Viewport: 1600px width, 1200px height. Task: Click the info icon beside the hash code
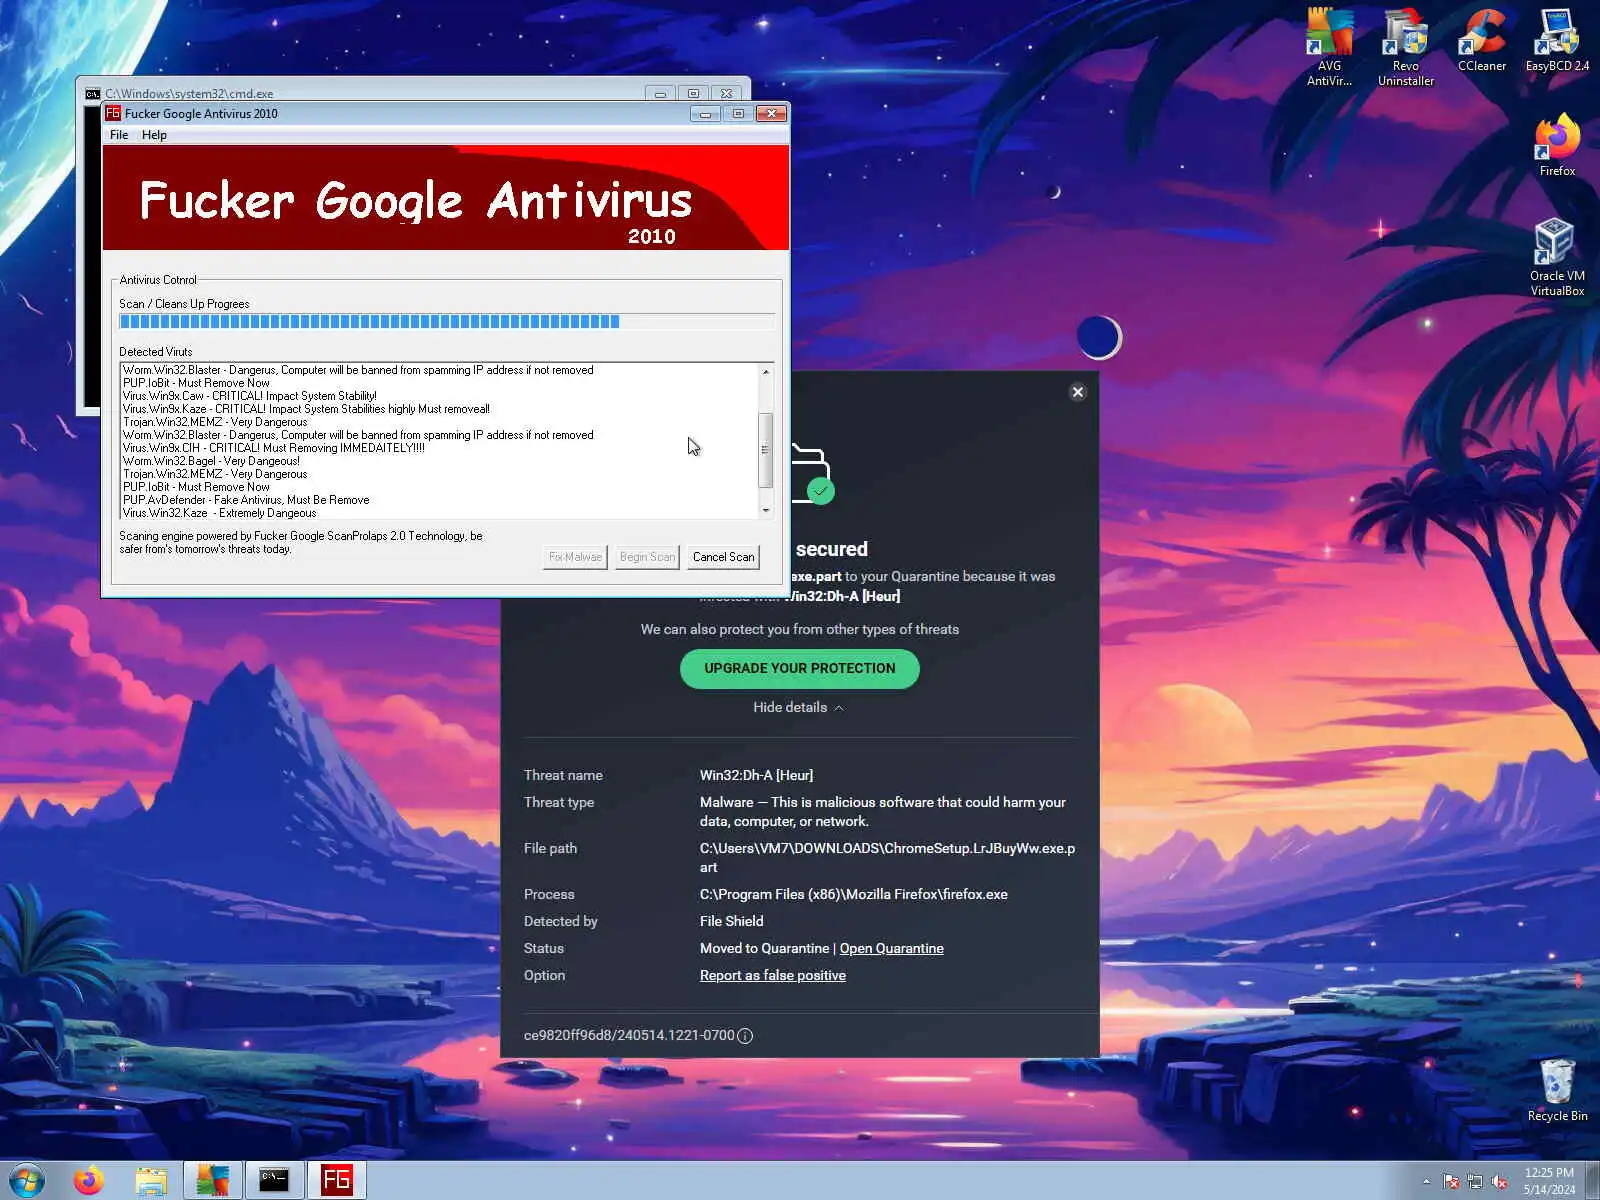coord(745,1036)
